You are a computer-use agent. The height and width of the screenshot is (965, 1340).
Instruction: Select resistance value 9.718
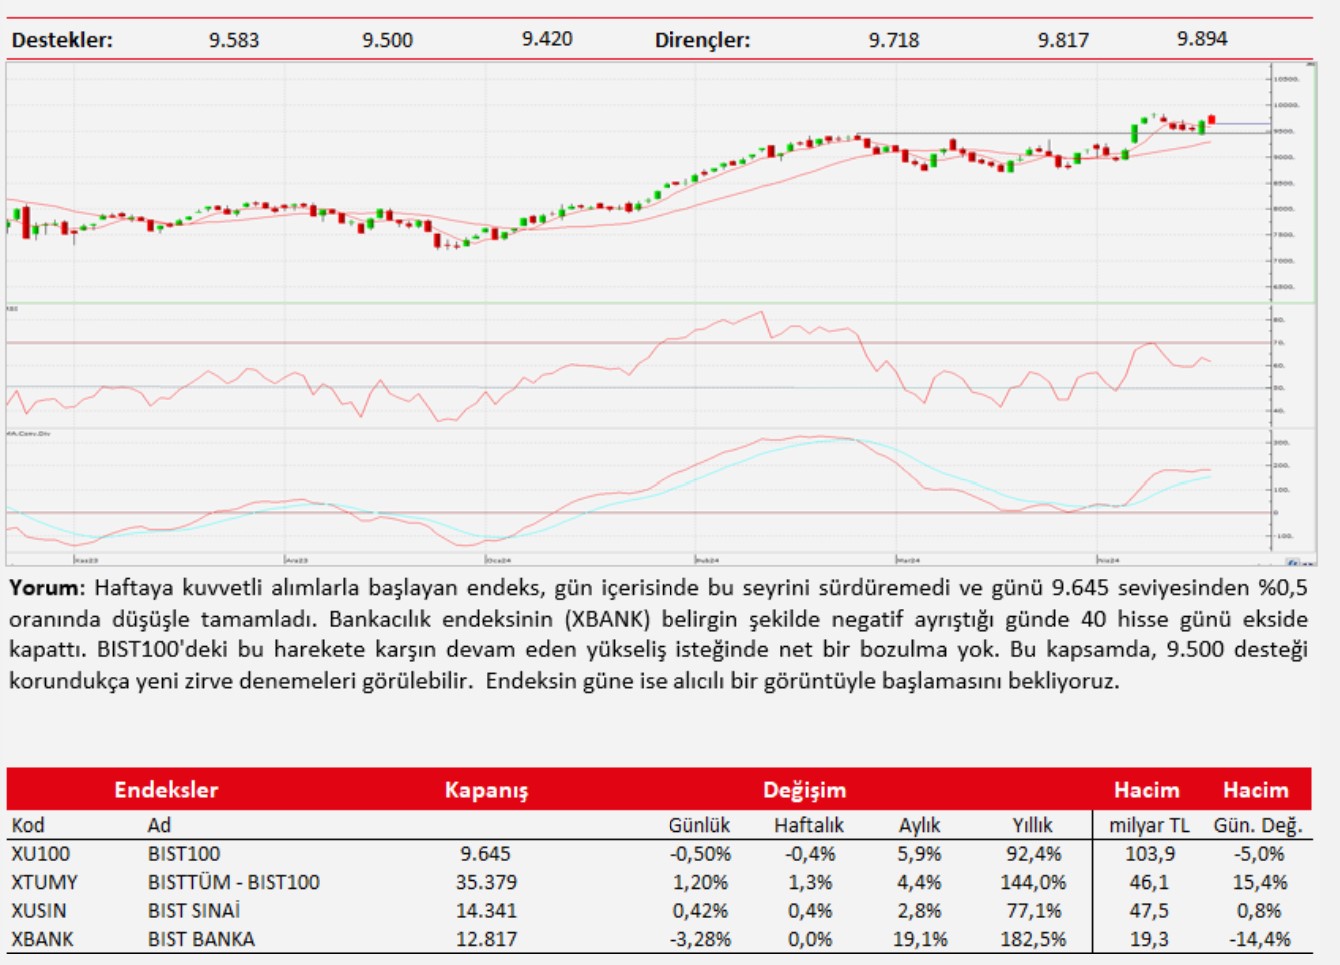(894, 40)
